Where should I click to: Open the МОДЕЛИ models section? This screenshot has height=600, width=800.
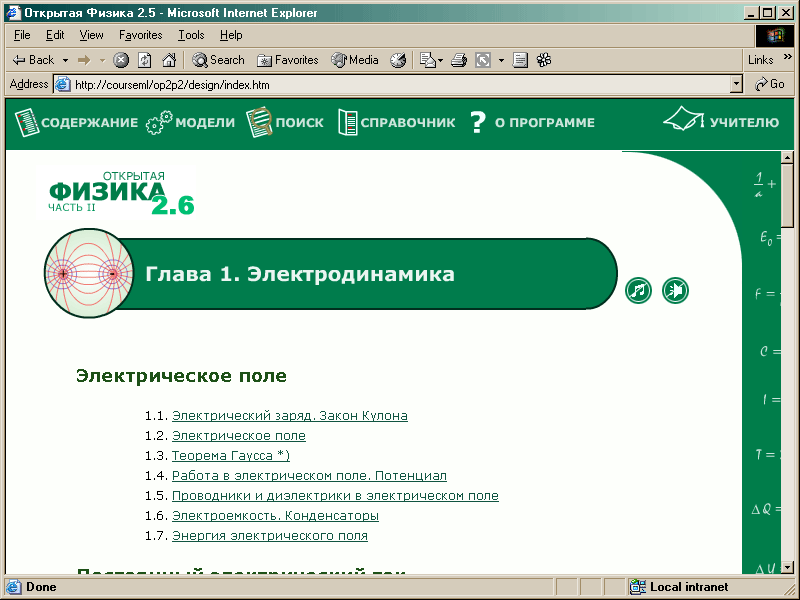coord(190,122)
